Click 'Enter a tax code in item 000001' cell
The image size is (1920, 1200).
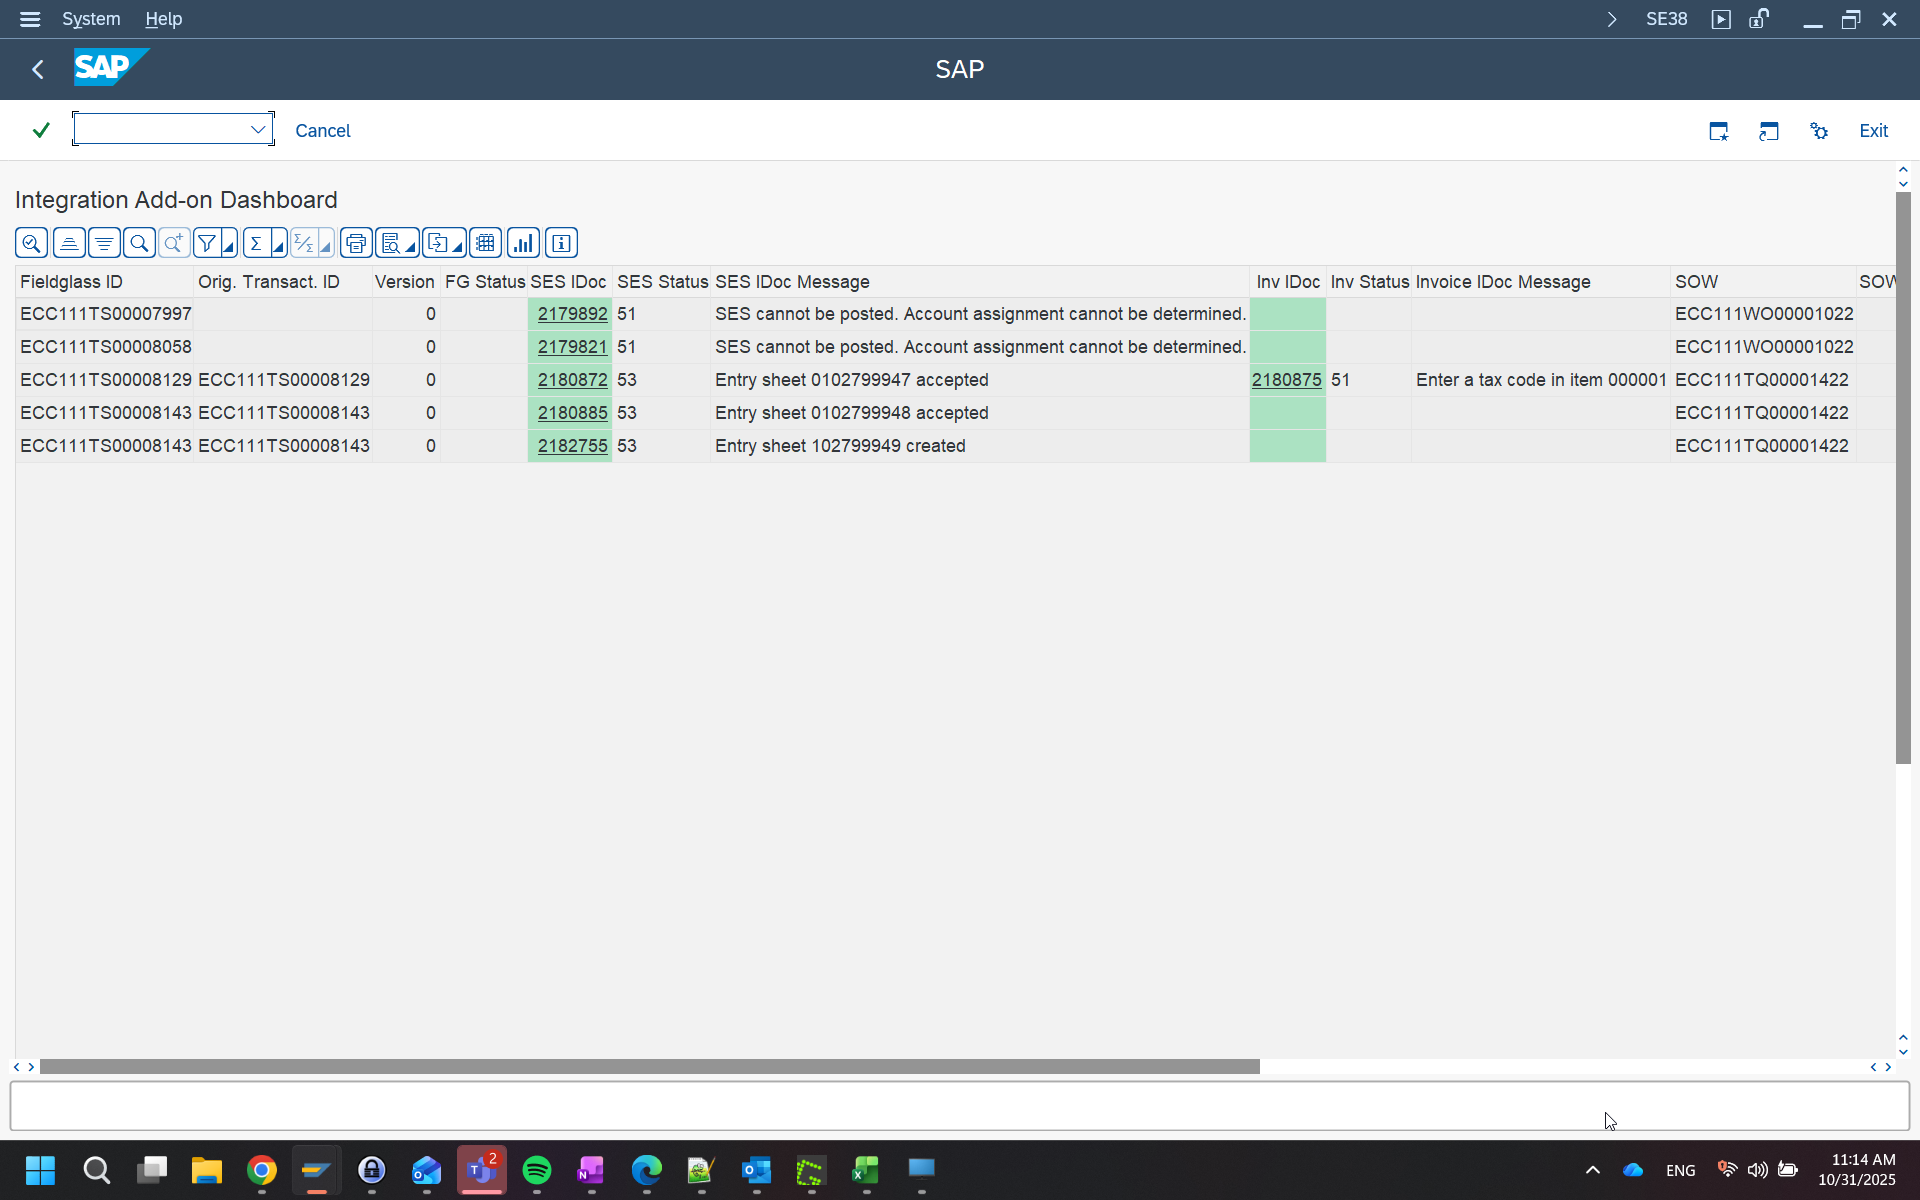1541,380
